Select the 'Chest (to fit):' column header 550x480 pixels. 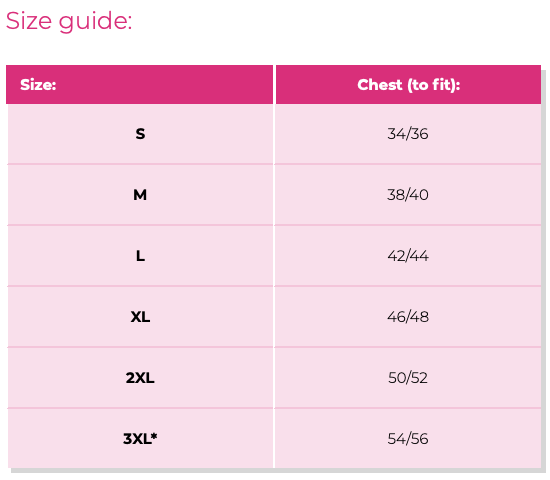pyautogui.click(x=408, y=85)
